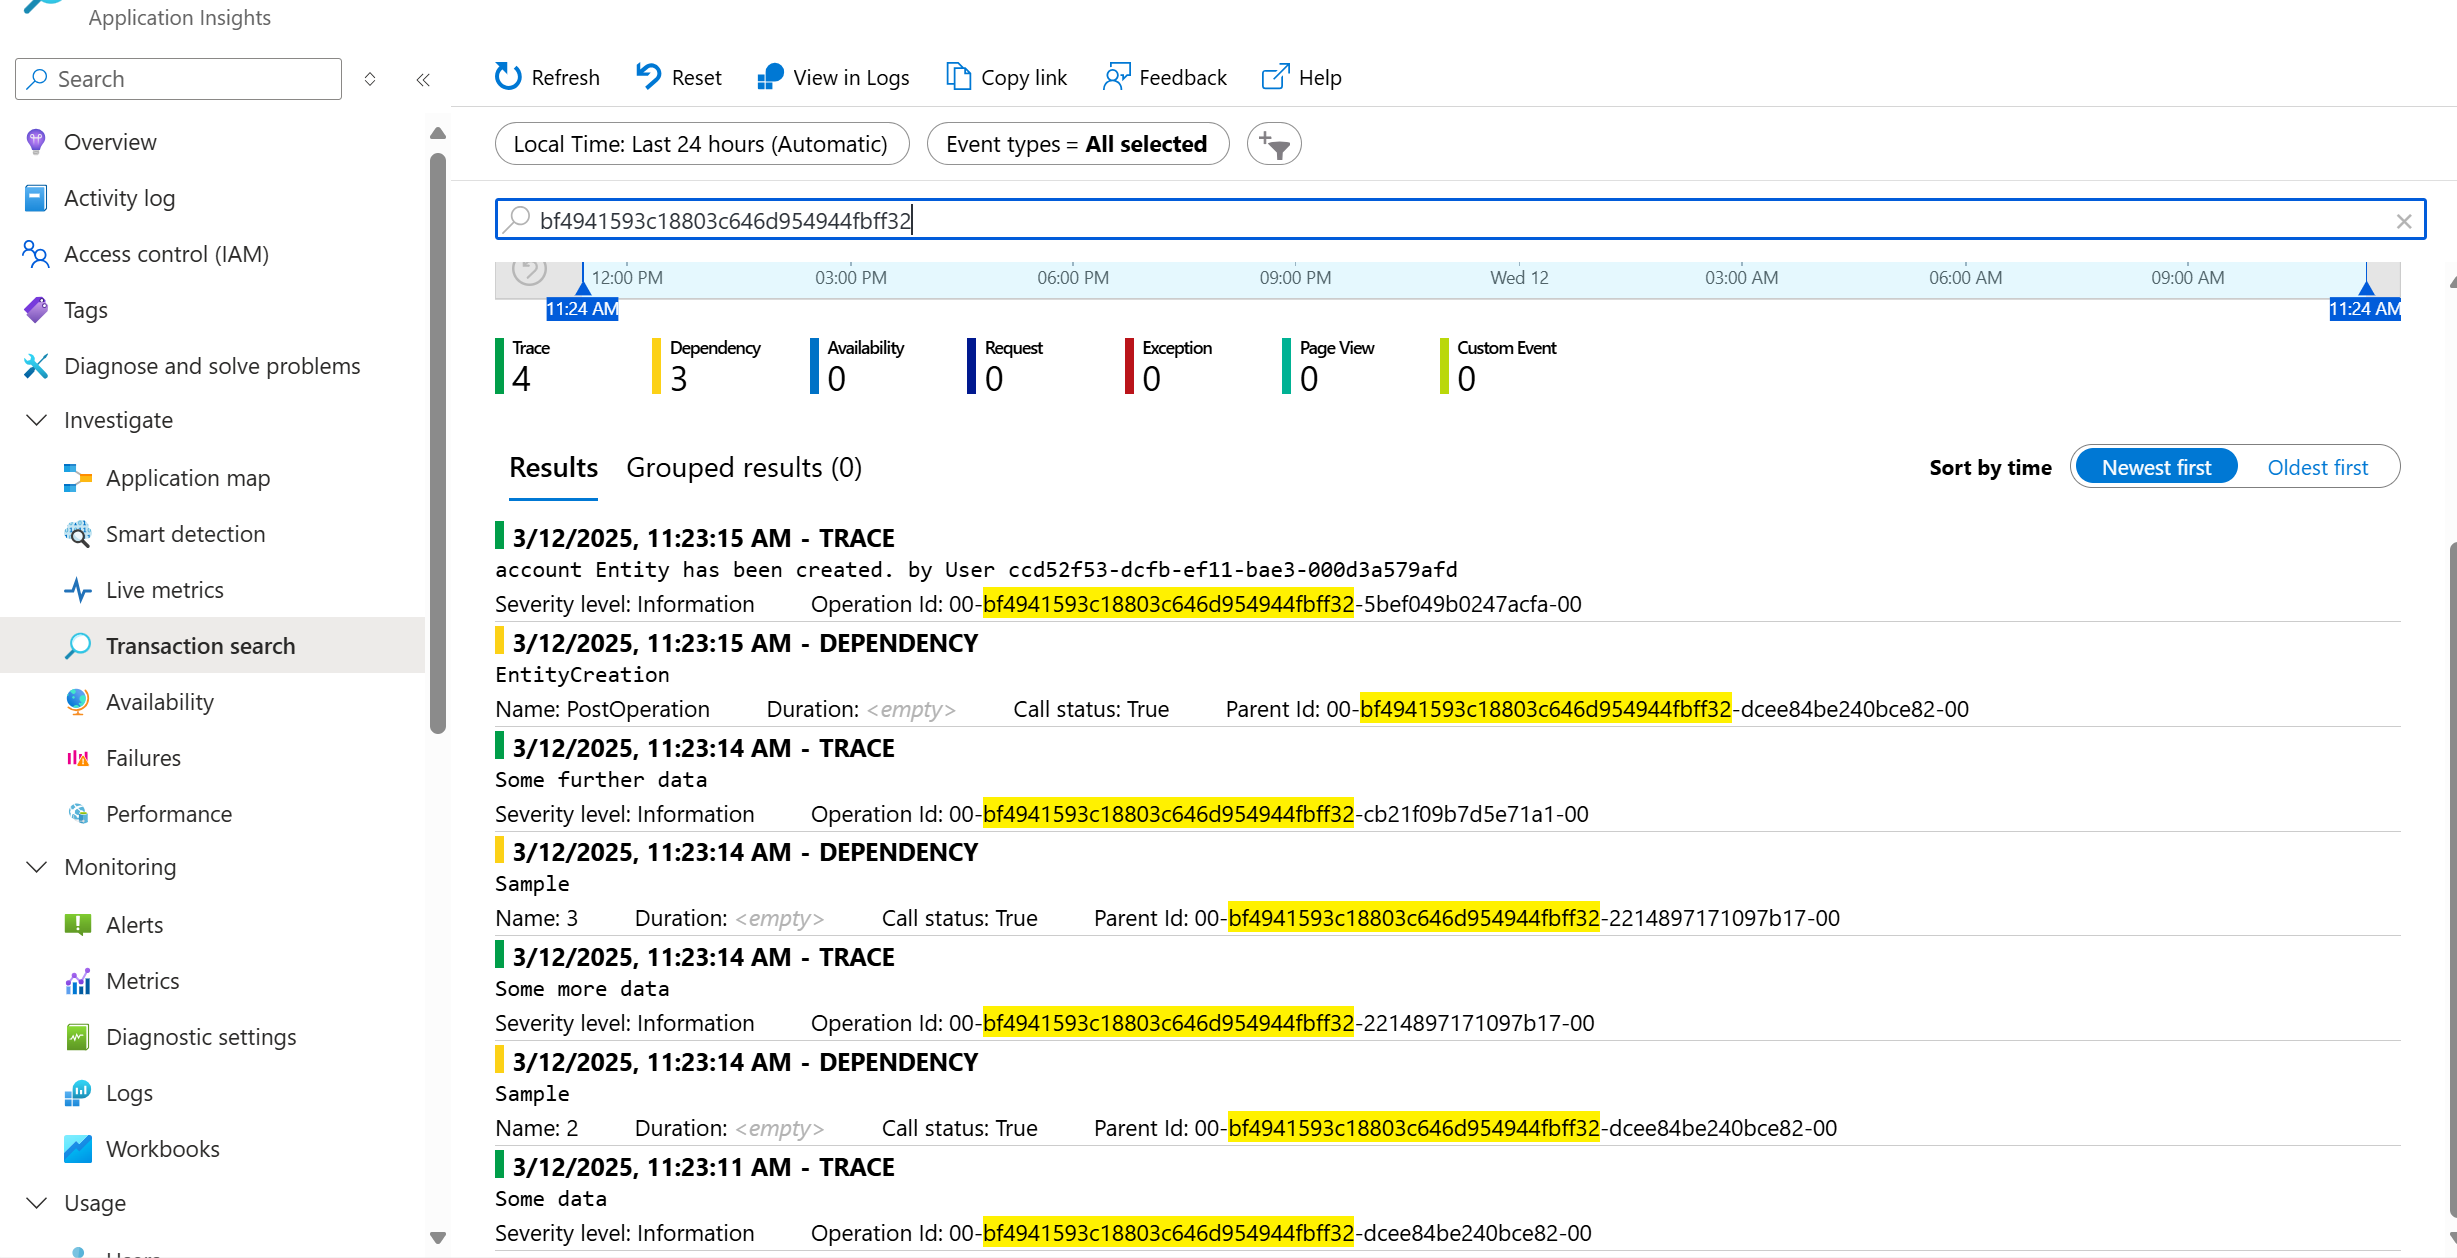
Task: Collapse the sidebar with double-chevron
Action: pos(423,79)
